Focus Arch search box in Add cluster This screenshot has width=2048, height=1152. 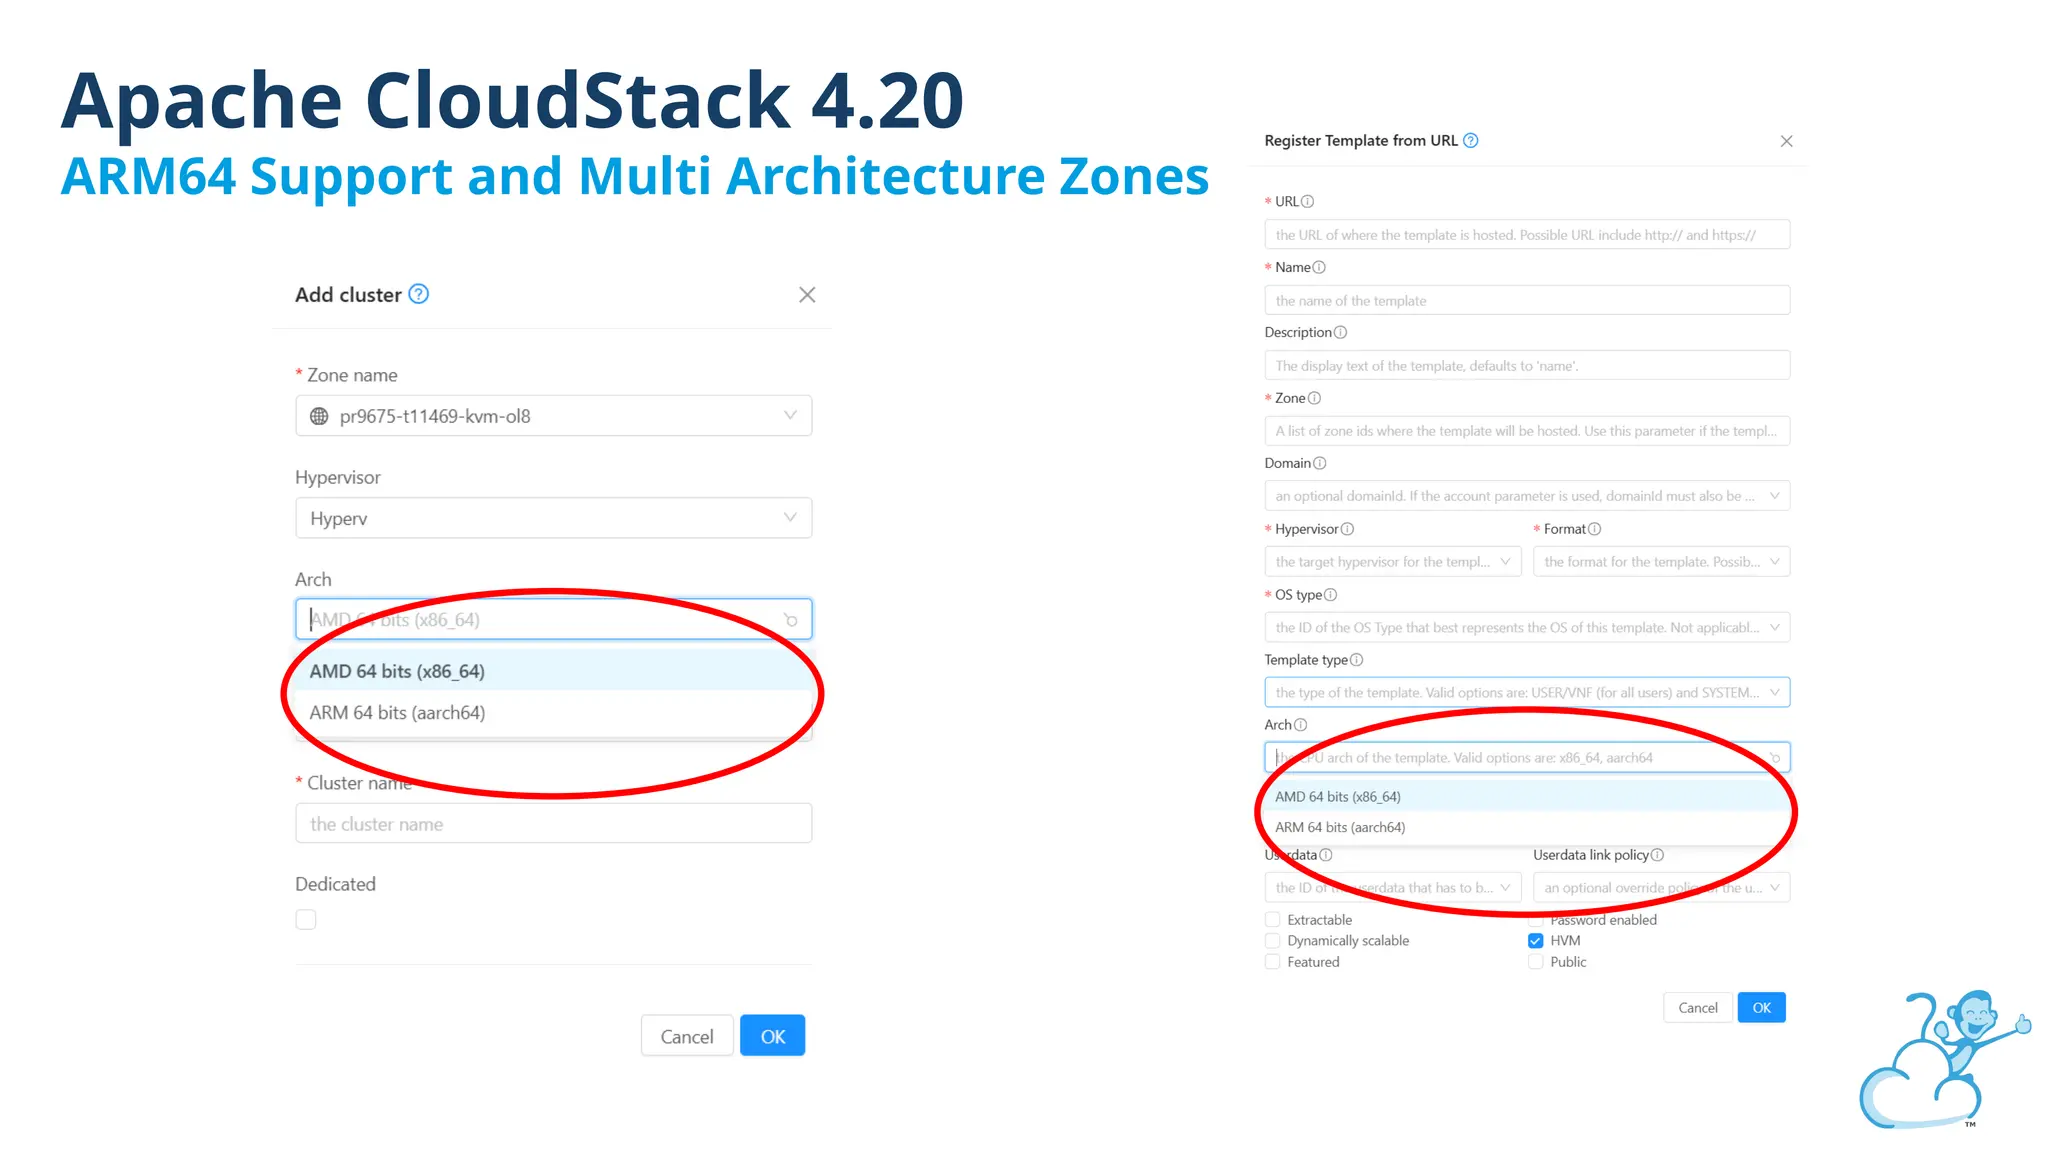click(x=553, y=620)
